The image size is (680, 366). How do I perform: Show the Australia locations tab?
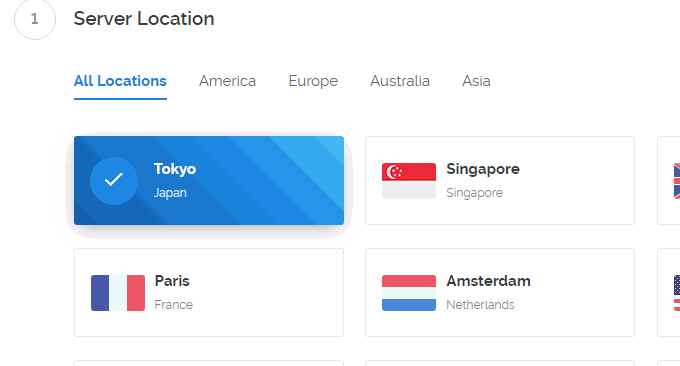point(400,81)
